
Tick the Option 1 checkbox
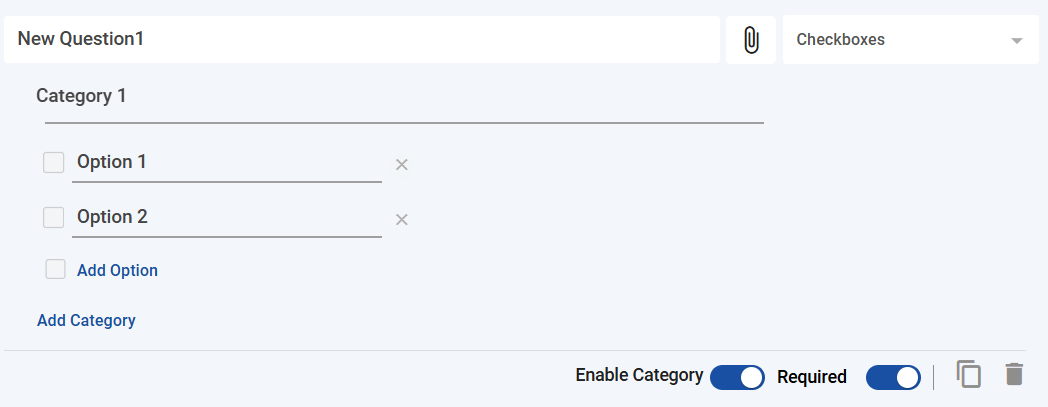pyautogui.click(x=54, y=162)
